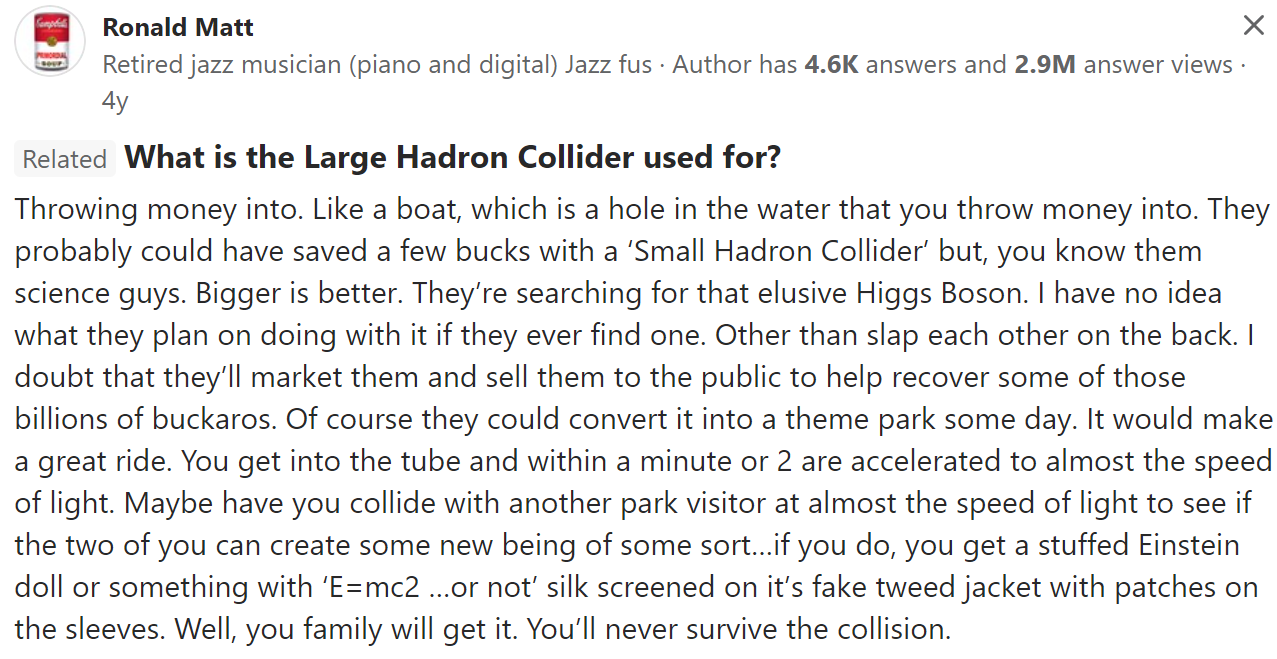The width and height of the screenshot is (1277, 659).
Task: Click the 4y timestamp
Action: pos(115,101)
